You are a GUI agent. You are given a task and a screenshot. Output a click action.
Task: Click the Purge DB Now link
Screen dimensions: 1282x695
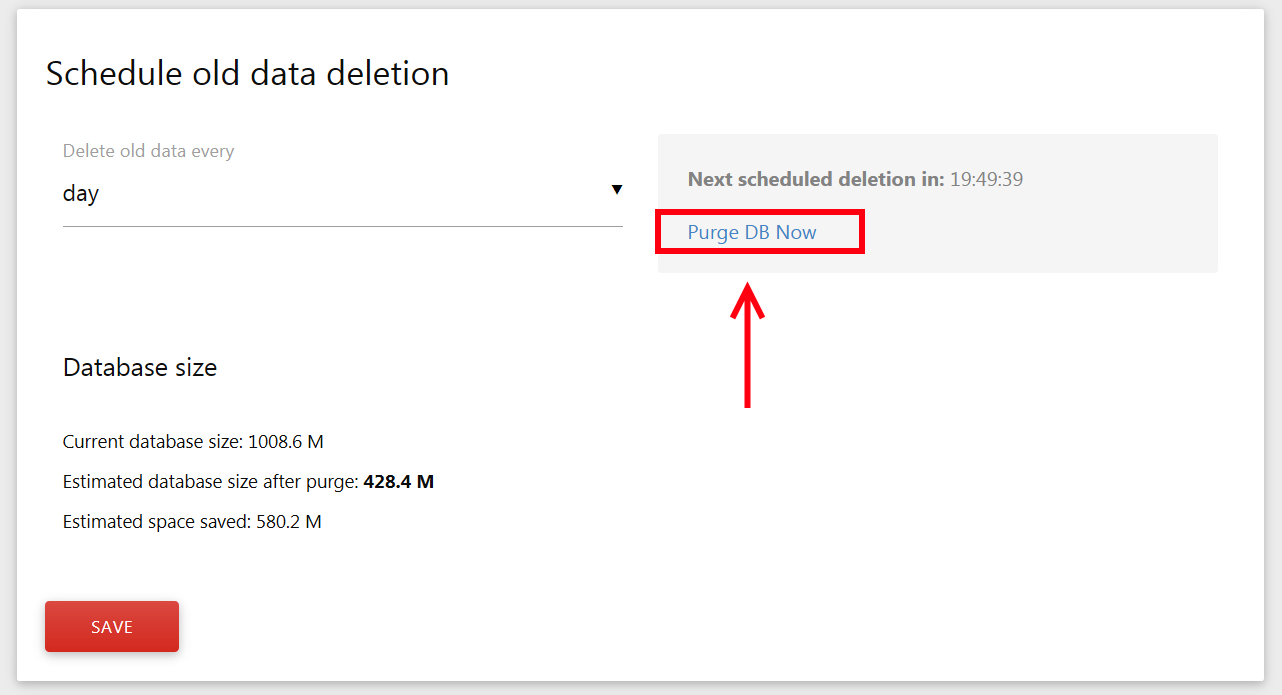point(752,232)
